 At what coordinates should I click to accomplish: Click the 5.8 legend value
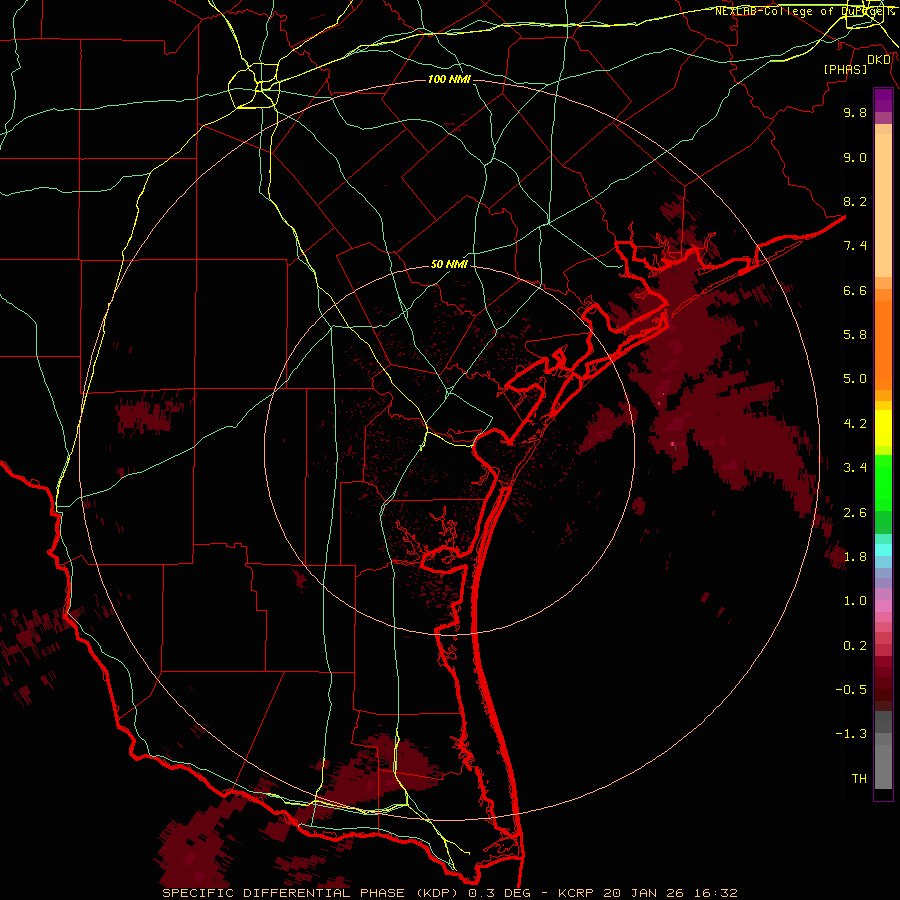click(855, 335)
